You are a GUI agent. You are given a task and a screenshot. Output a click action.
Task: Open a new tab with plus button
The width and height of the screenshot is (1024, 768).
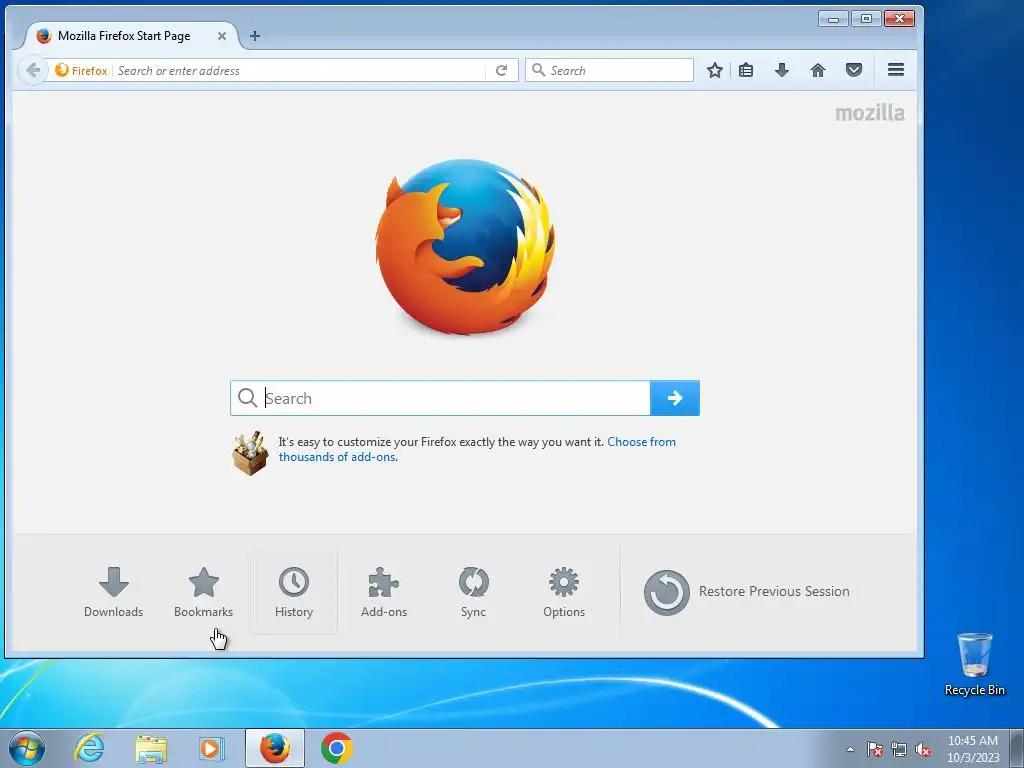point(255,36)
